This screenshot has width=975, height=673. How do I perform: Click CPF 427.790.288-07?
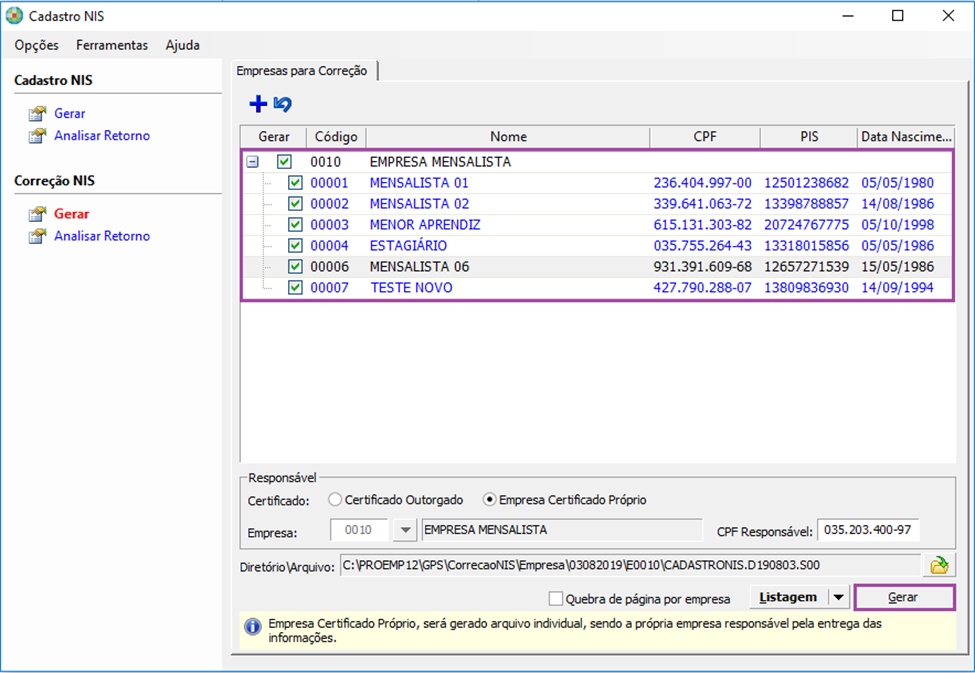click(703, 288)
